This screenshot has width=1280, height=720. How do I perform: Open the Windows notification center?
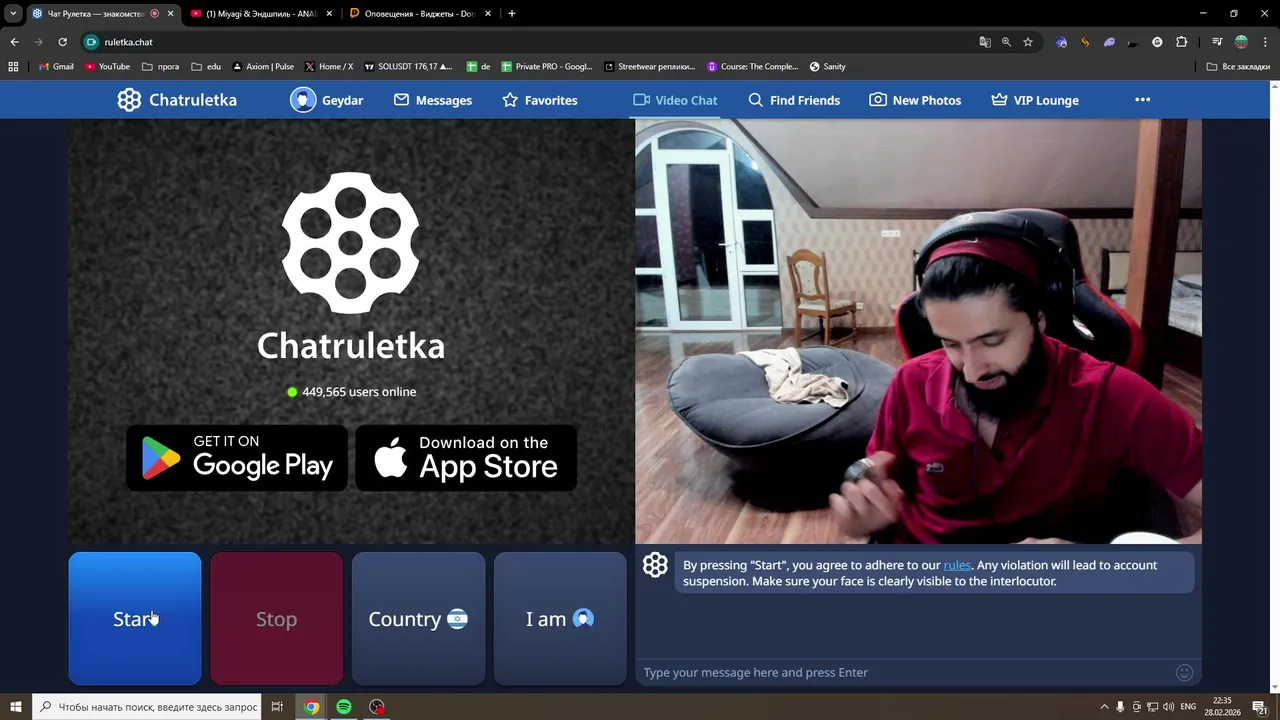click(x=1259, y=707)
